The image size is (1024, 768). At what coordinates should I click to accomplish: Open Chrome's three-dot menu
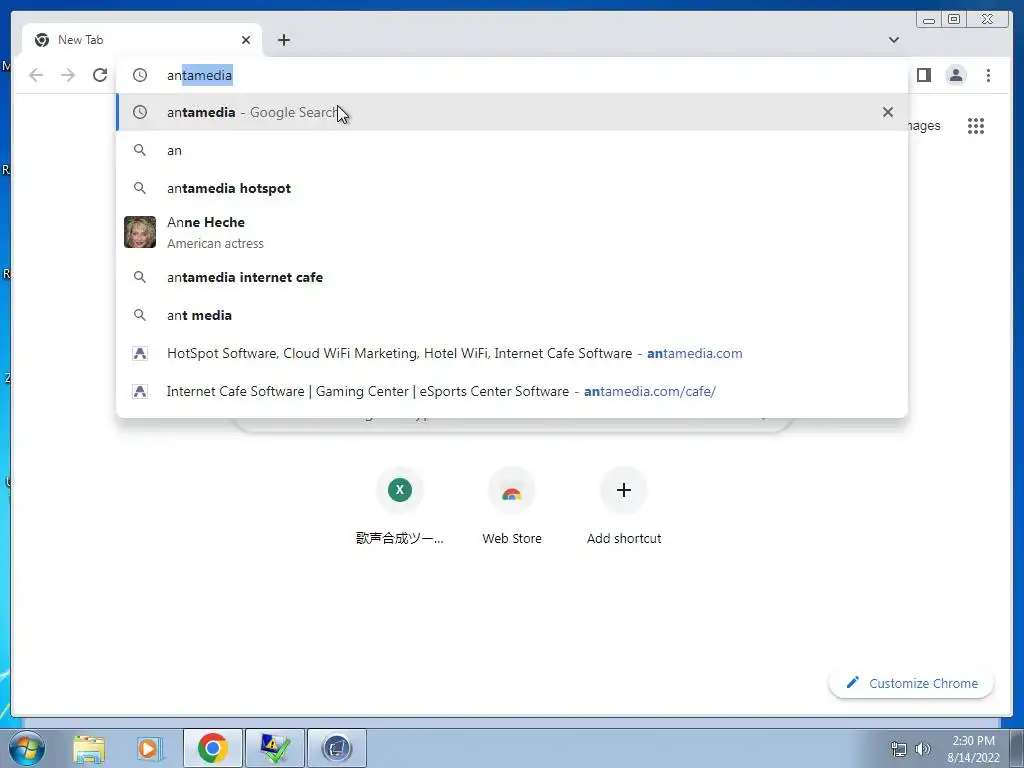click(x=988, y=75)
